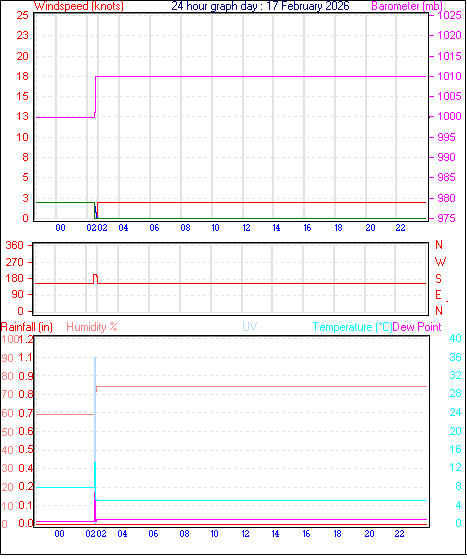Select temperature axis value 24
Screen dimensions: 467x559
point(456,412)
